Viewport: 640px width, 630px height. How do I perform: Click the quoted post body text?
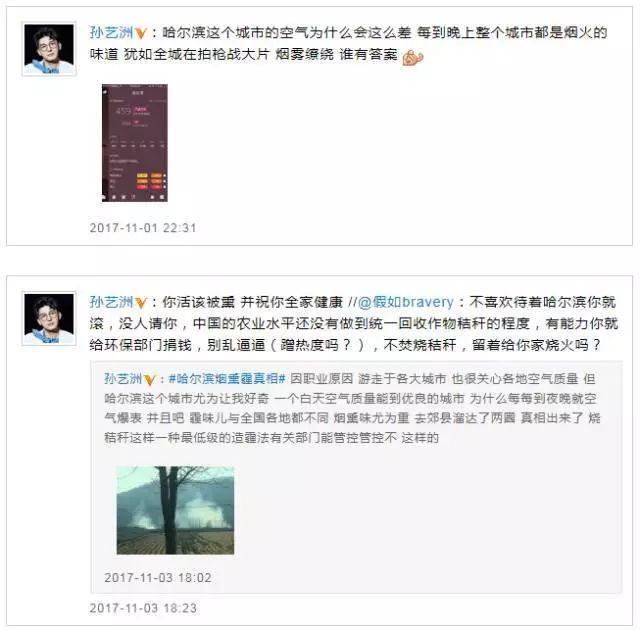(x=352, y=408)
